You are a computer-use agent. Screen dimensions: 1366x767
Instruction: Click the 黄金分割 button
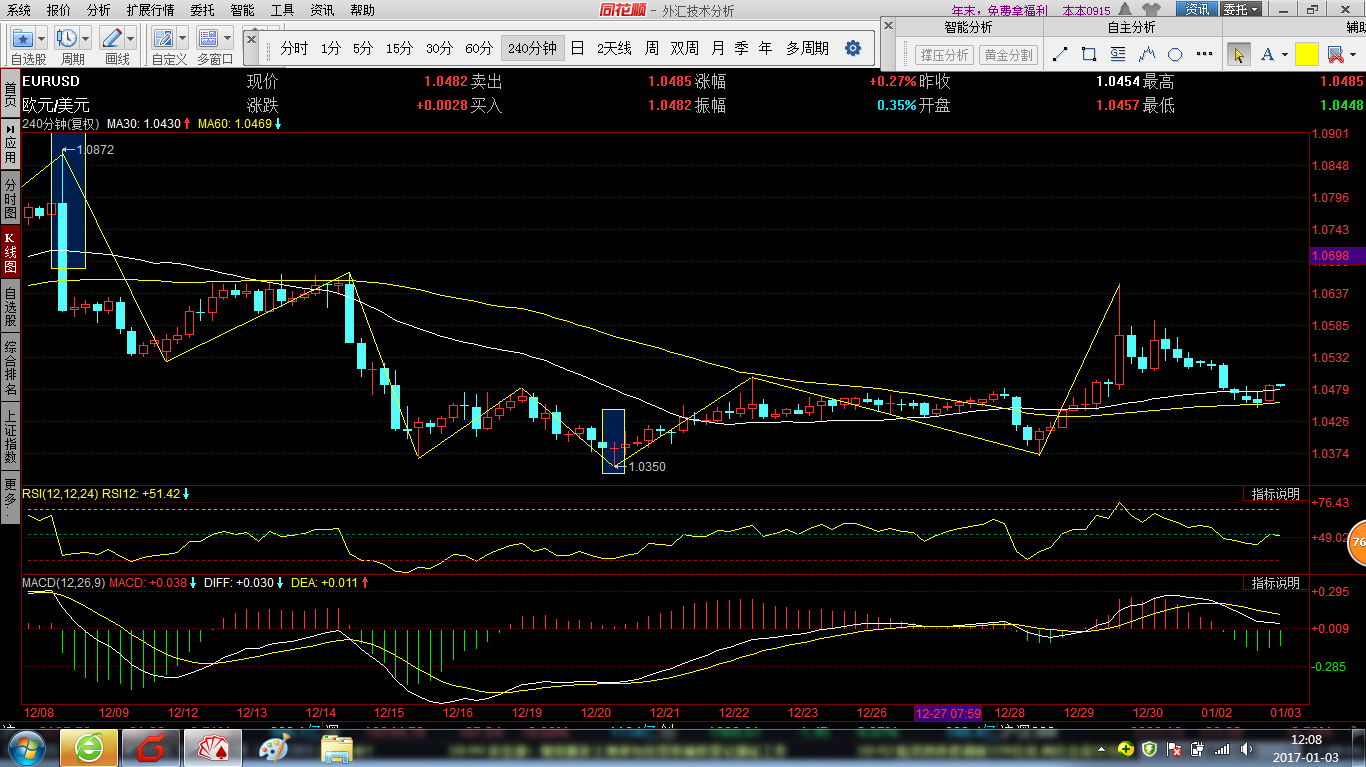1009,55
